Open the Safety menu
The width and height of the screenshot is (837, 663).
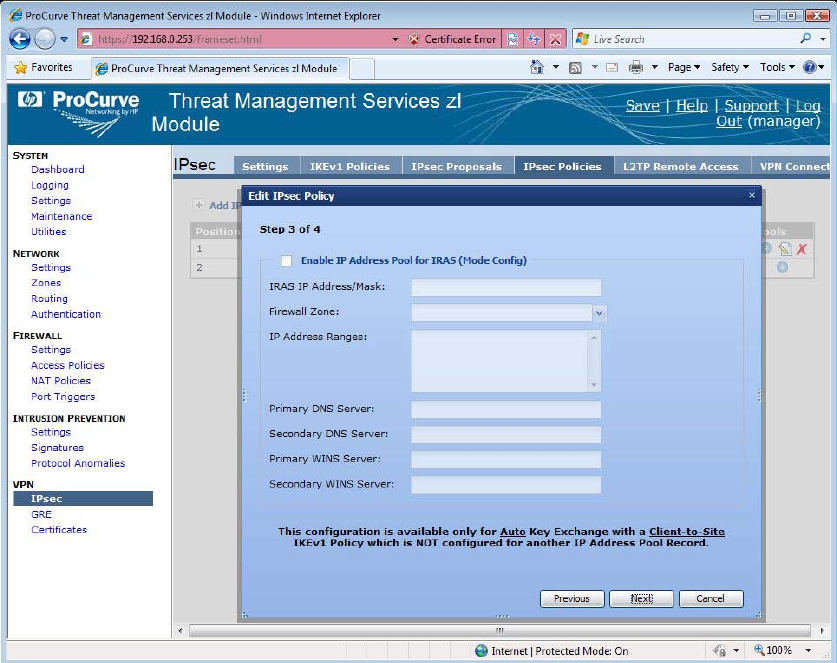(730, 67)
